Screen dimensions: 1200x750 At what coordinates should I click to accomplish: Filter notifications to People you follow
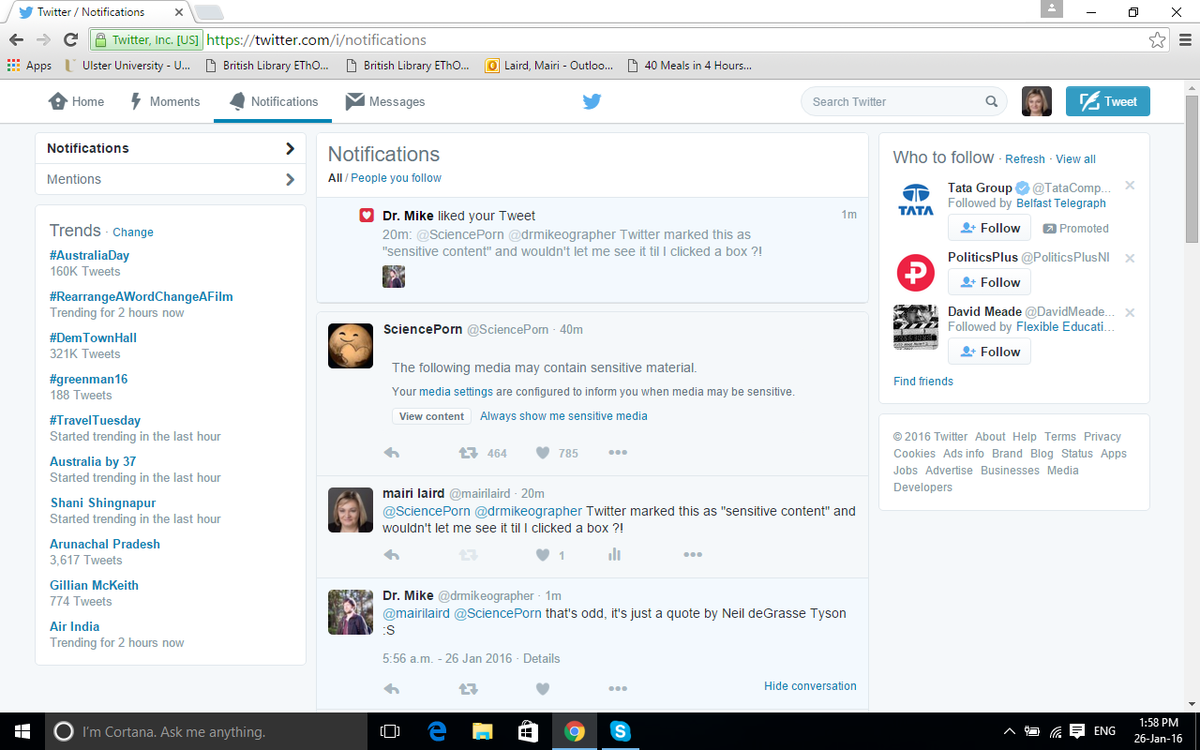(396, 178)
